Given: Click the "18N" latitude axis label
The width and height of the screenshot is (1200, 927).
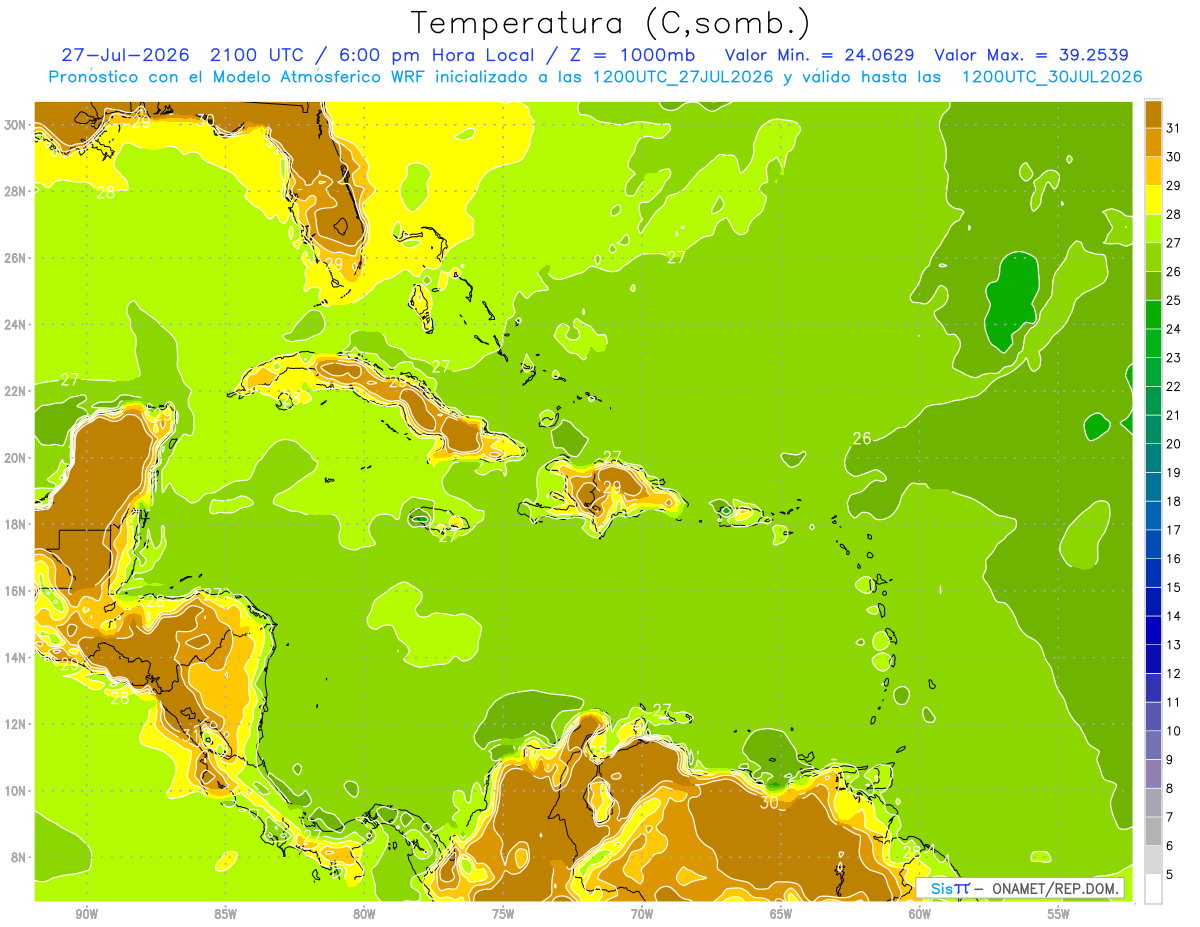Looking at the screenshot, I should 17,524.
